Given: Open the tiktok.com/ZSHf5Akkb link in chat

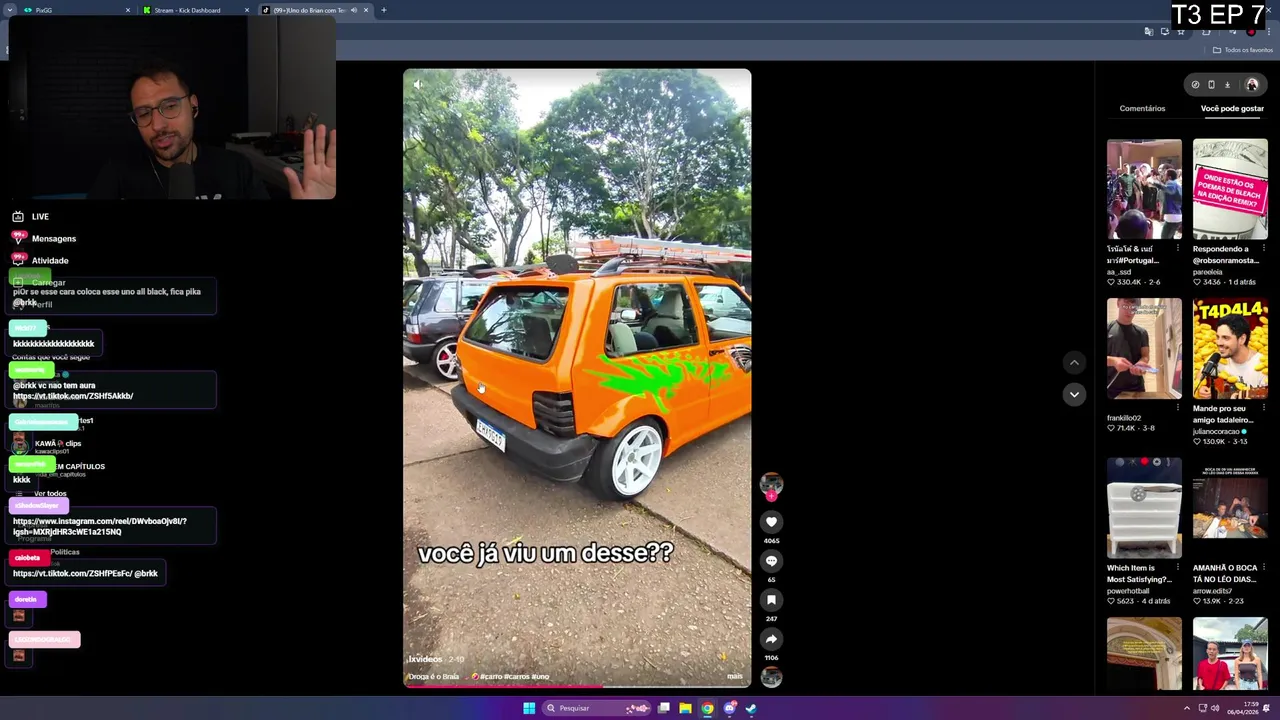Looking at the screenshot, I should [x=73, y=396].
